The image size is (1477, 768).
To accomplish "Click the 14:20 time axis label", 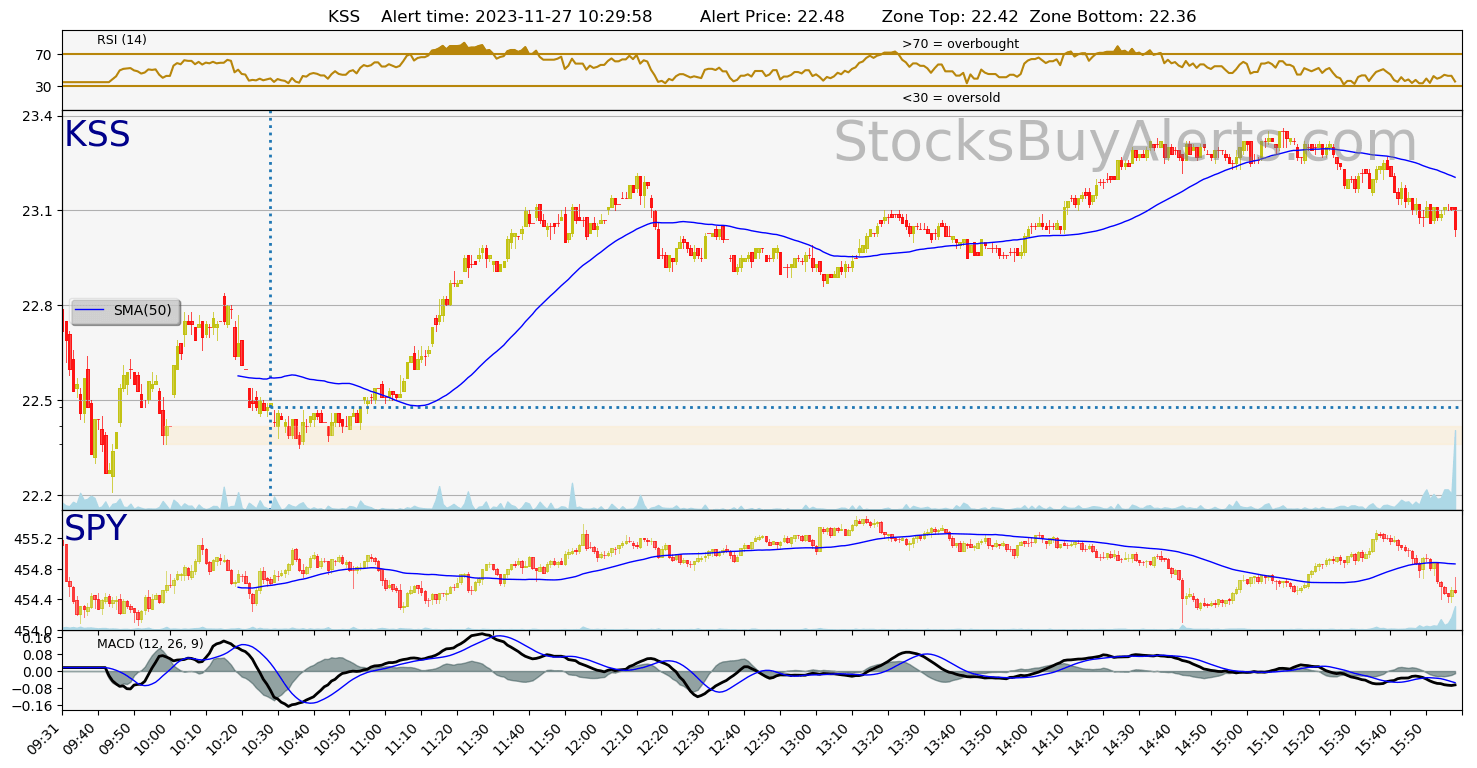I will click(x=1088, y=737).
